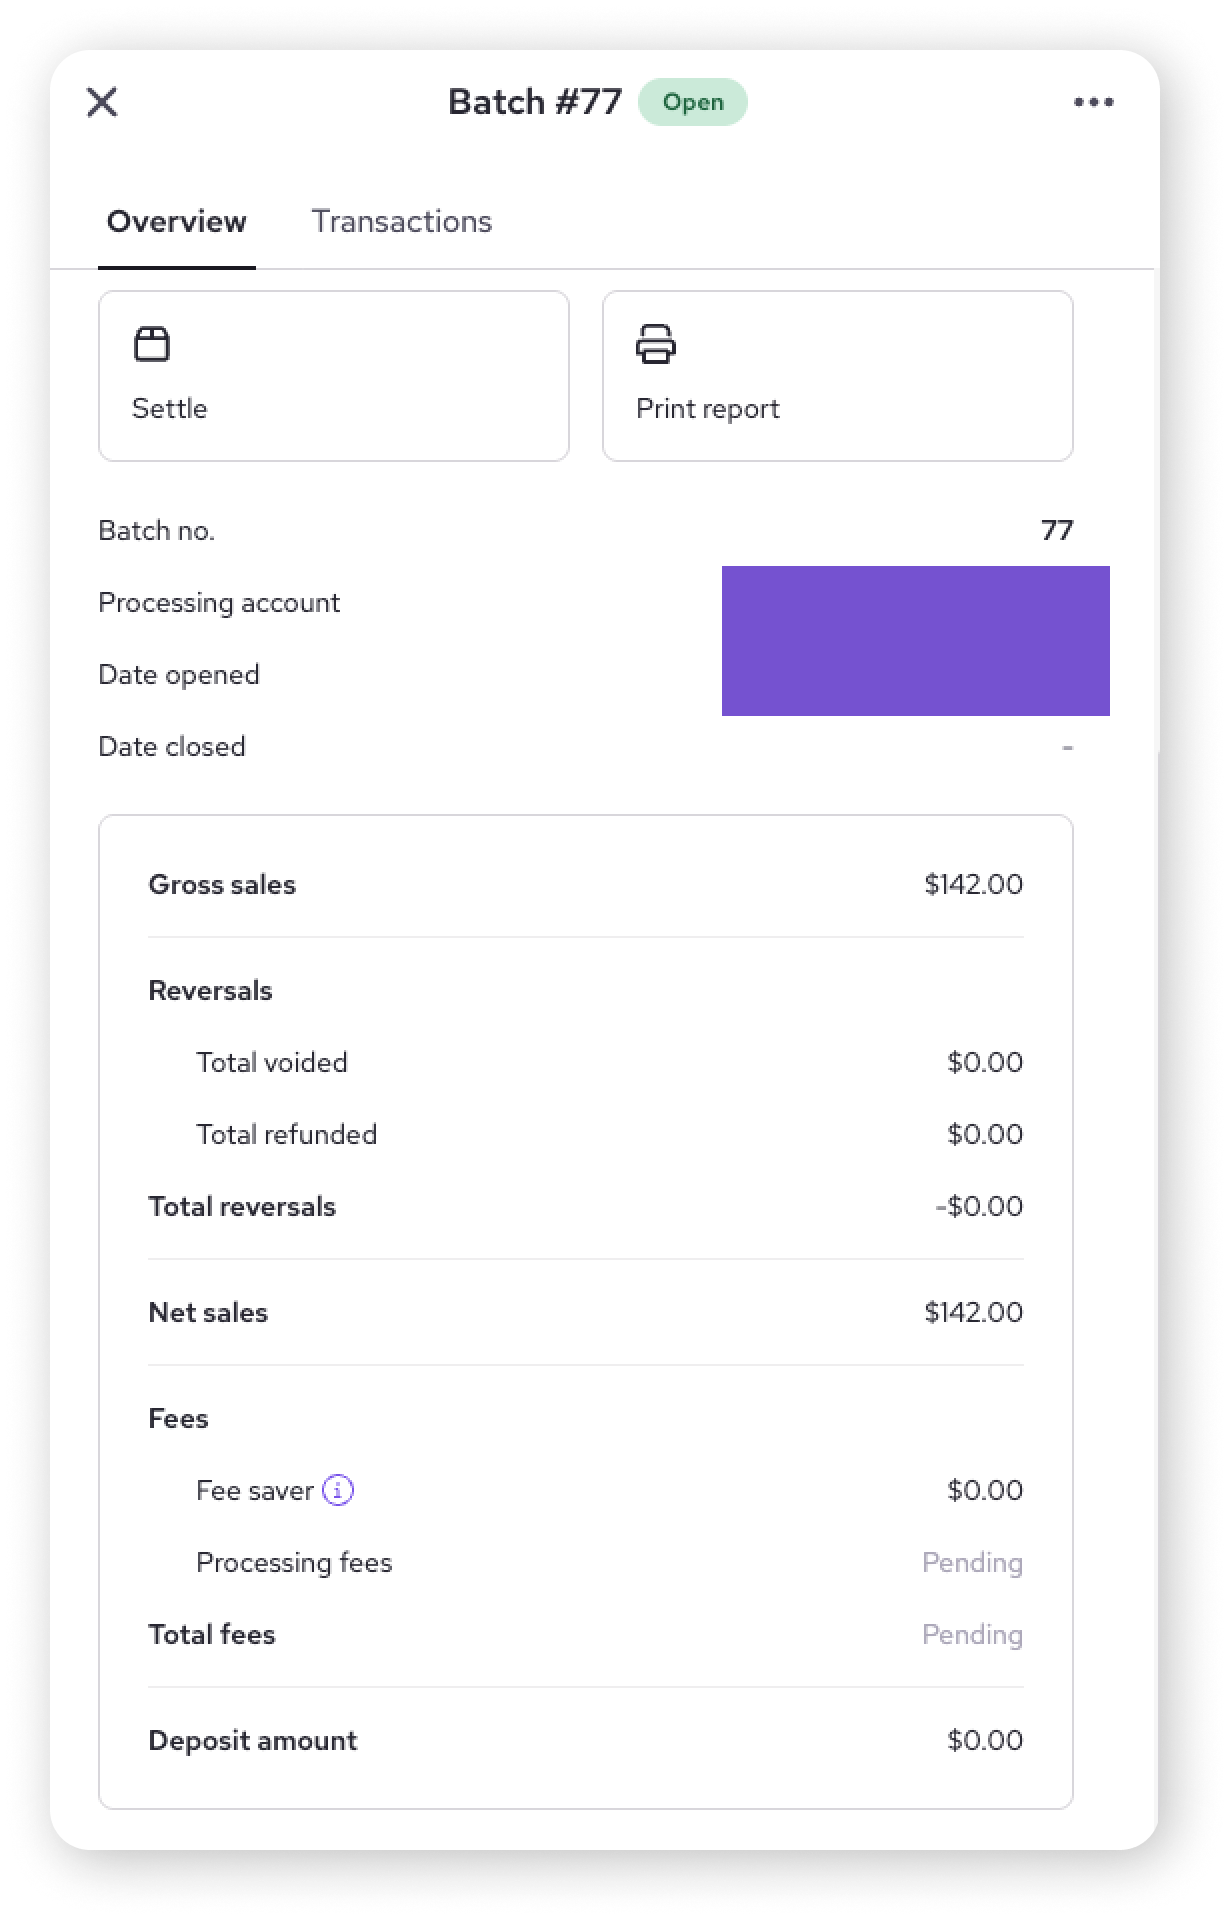Screen dimensions: 1230x1920
Task: Click the green Open status badge
Action: click(x=693, y=102)
